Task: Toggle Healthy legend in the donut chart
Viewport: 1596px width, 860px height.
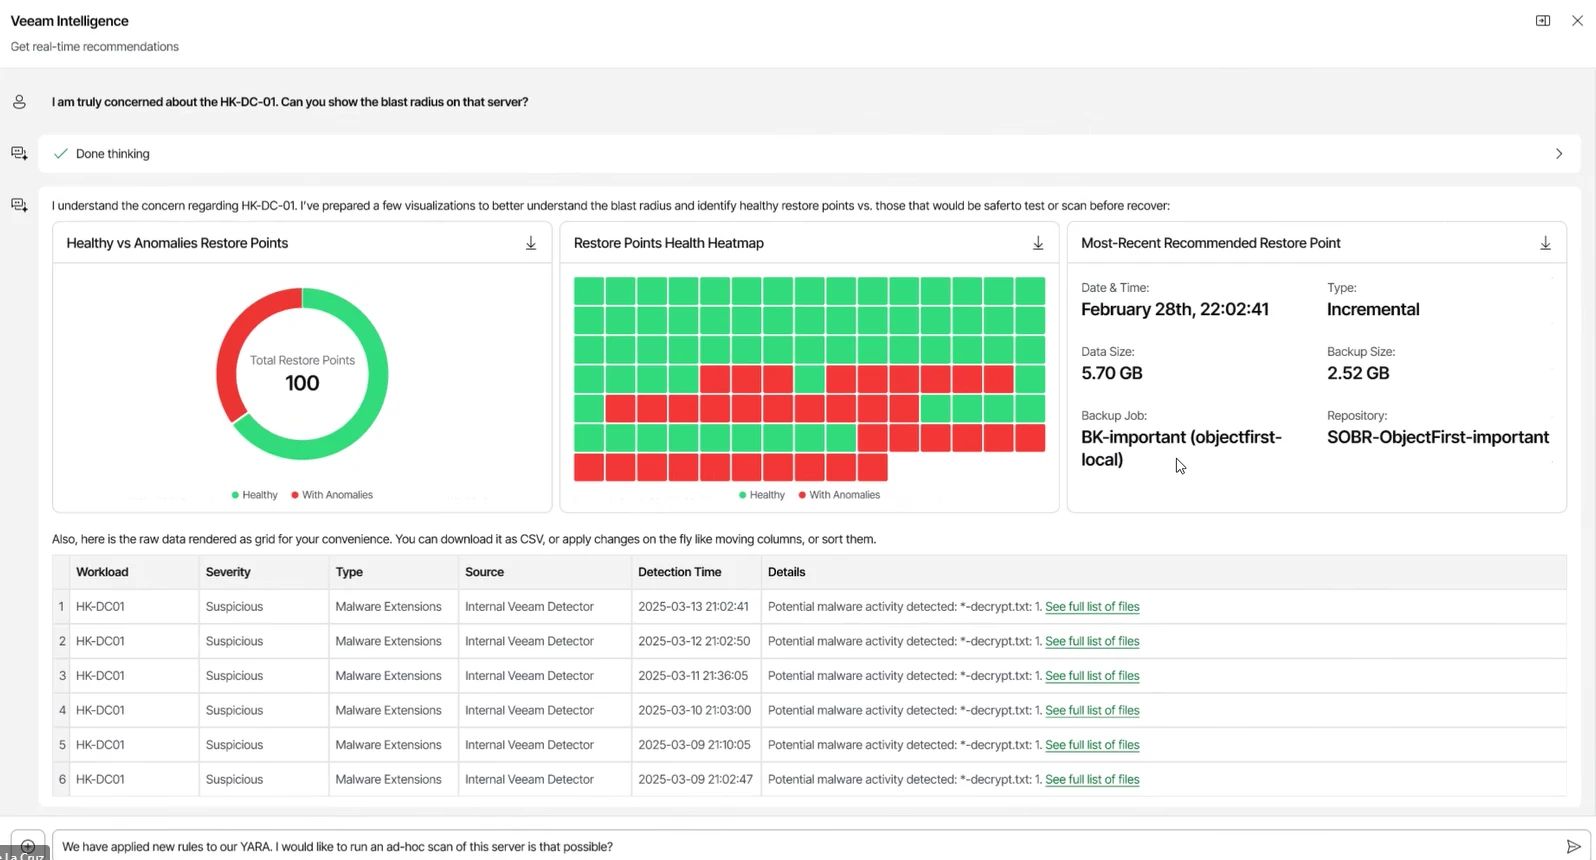Action: click(x=255, y=495)
